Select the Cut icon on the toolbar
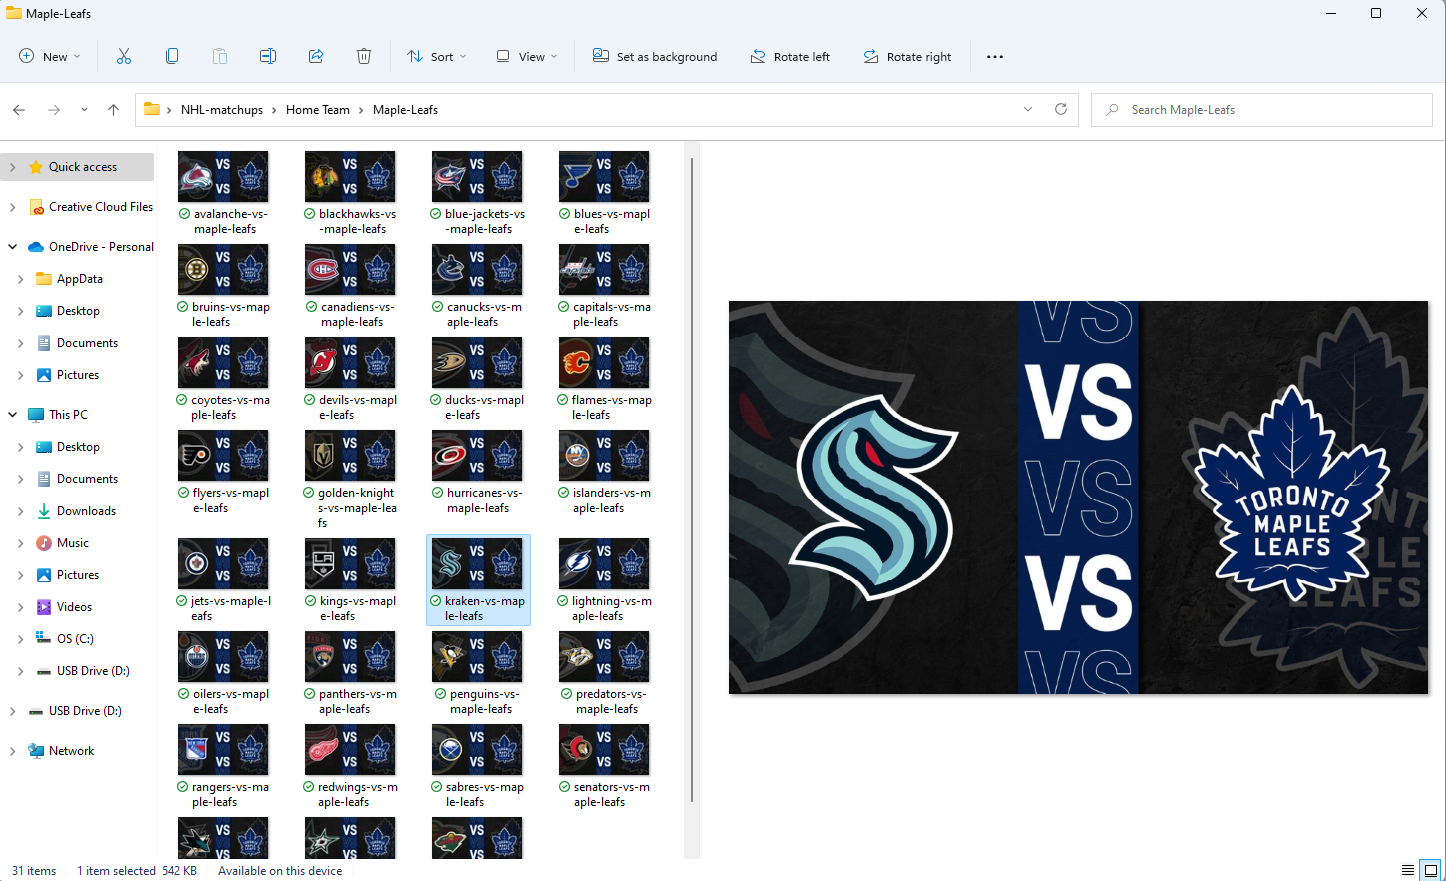This screenshot has width=1446, height=881. coord(123,56)
